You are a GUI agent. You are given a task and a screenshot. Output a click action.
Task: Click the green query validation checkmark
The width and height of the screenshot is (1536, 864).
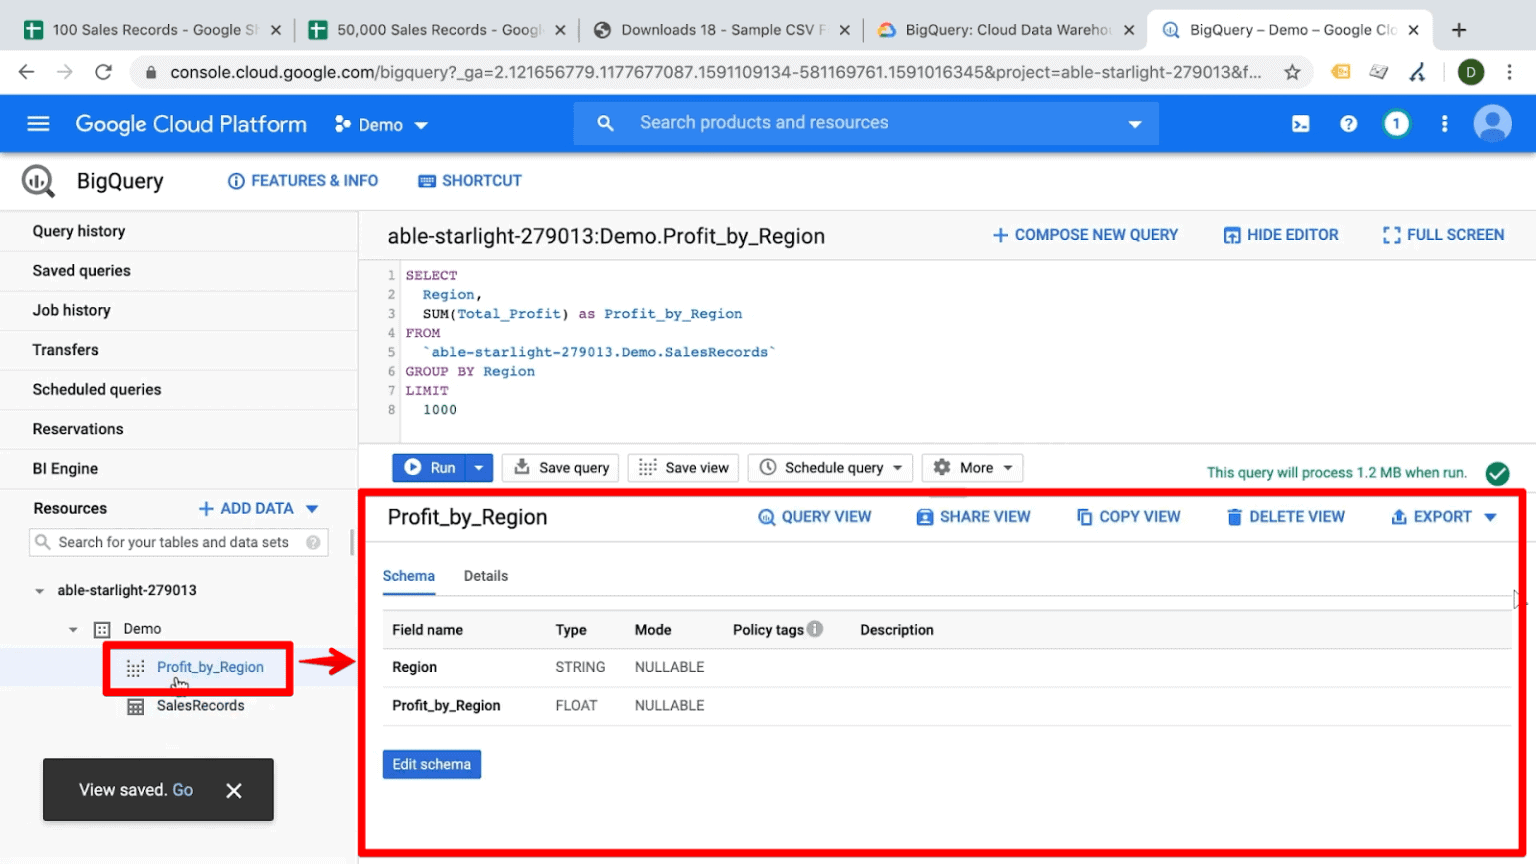click(1499, 472)
